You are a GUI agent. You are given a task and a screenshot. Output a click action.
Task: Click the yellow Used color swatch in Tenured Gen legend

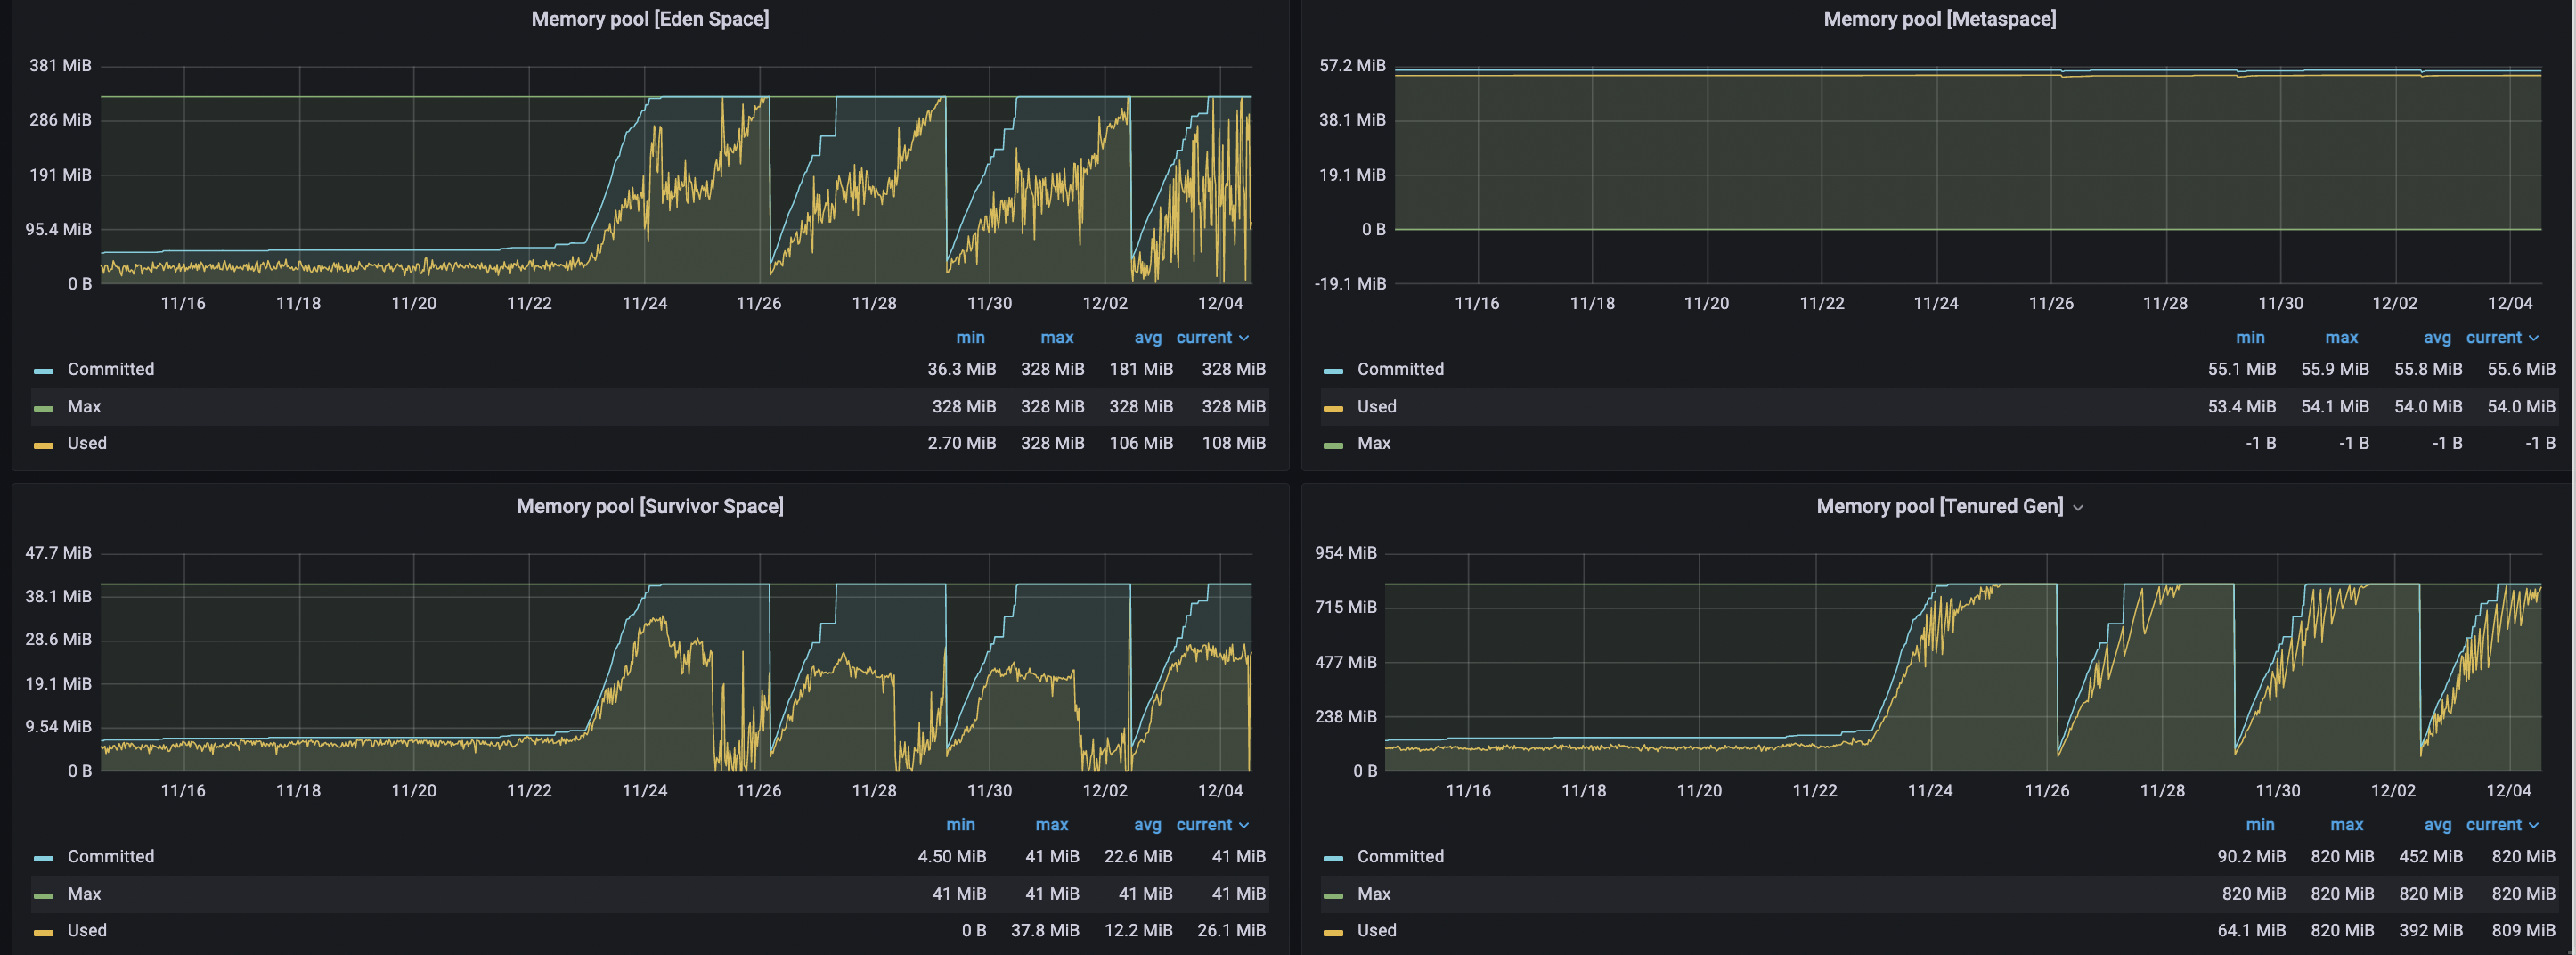(x=1333, y=930)
